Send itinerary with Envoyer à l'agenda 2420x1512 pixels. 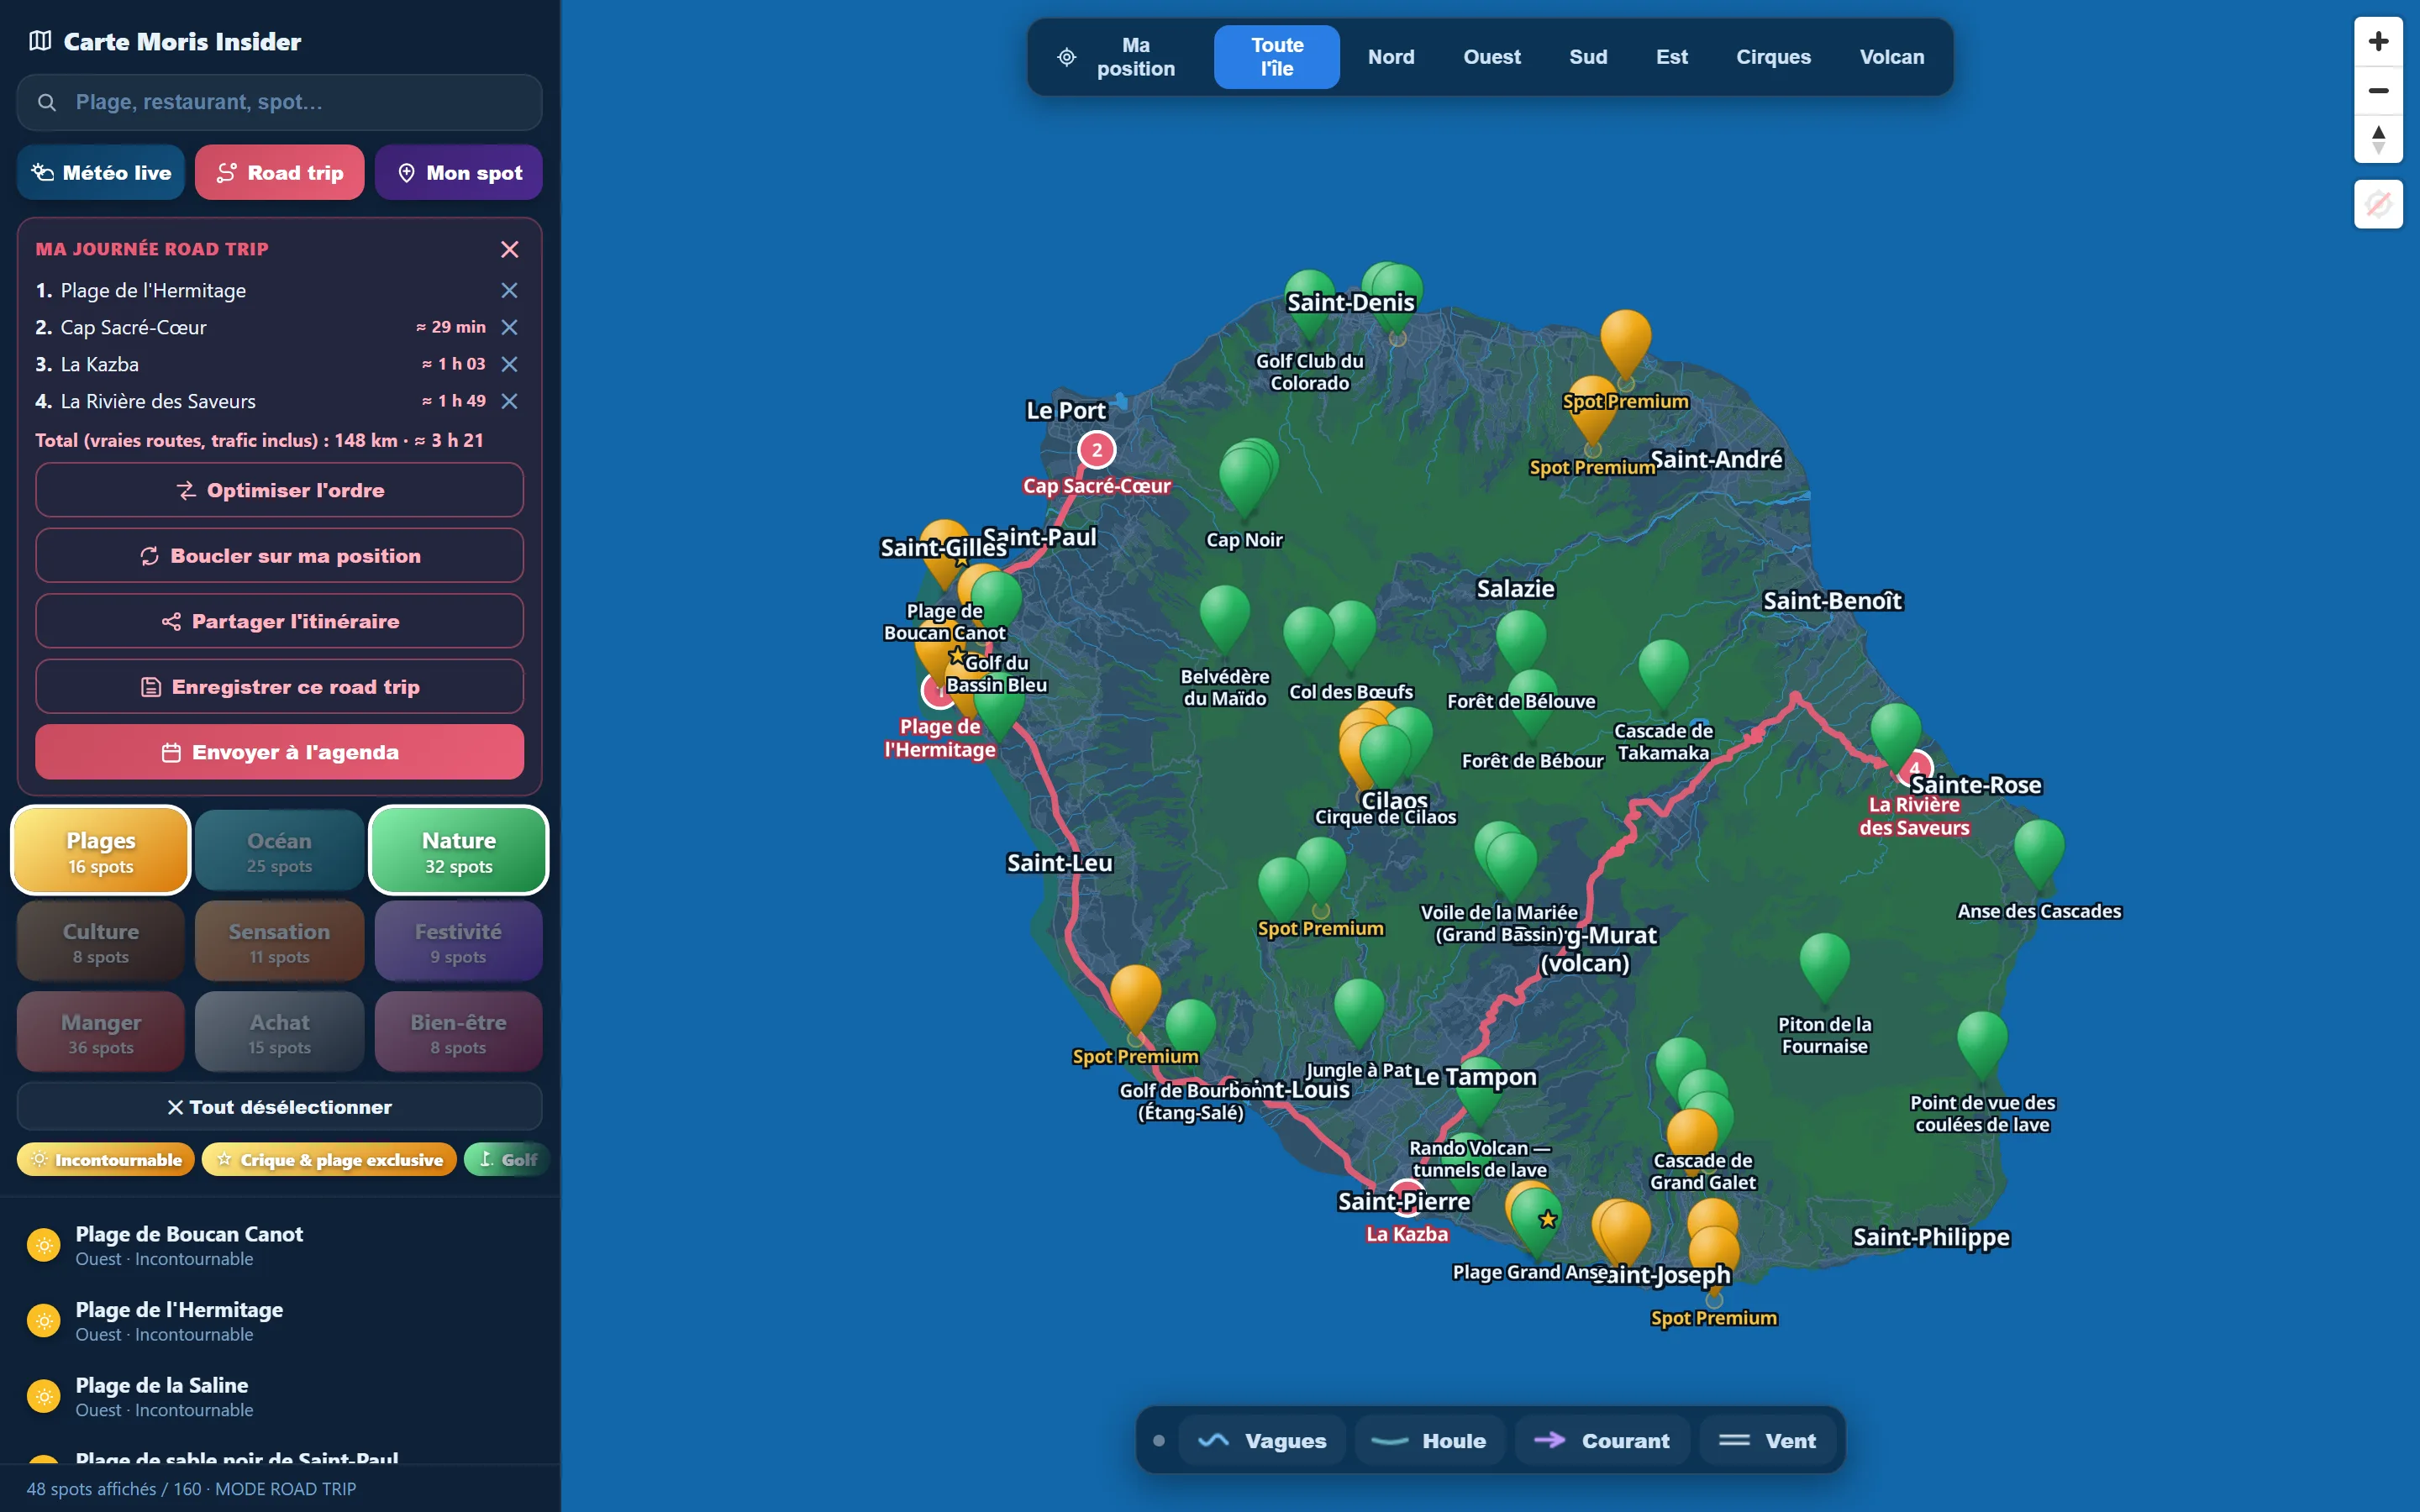[280, 752]
